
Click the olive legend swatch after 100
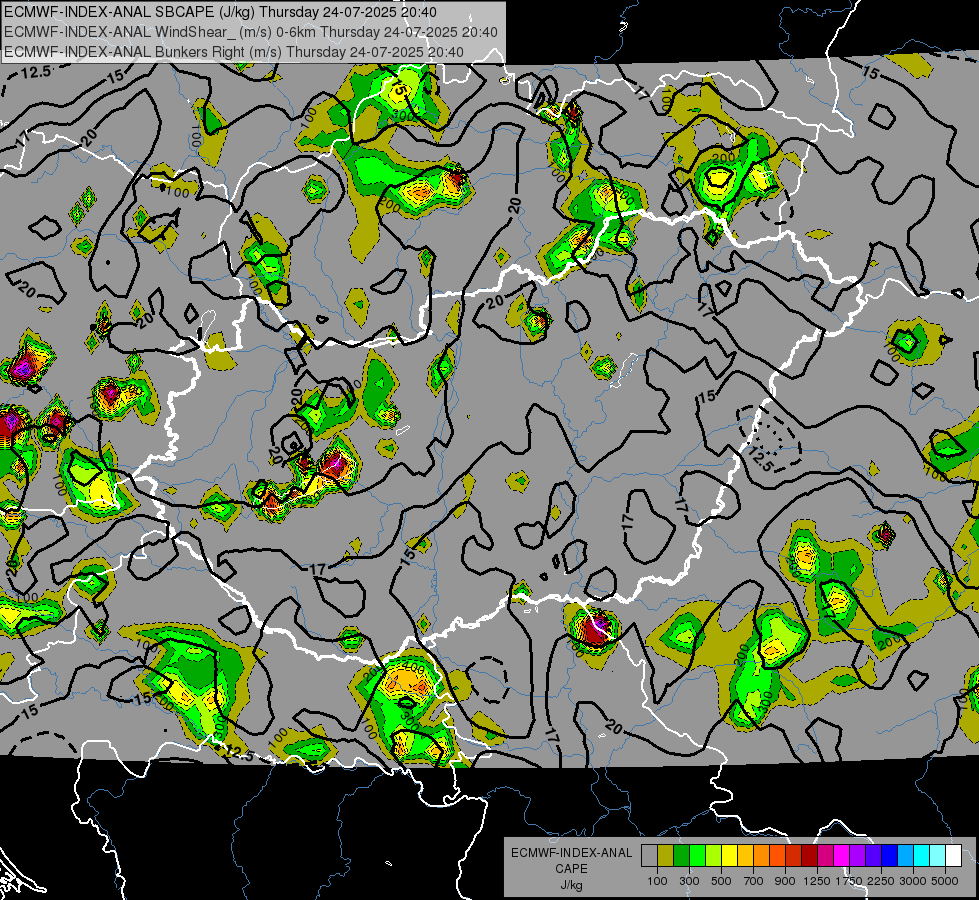click(x=665, y=856)
